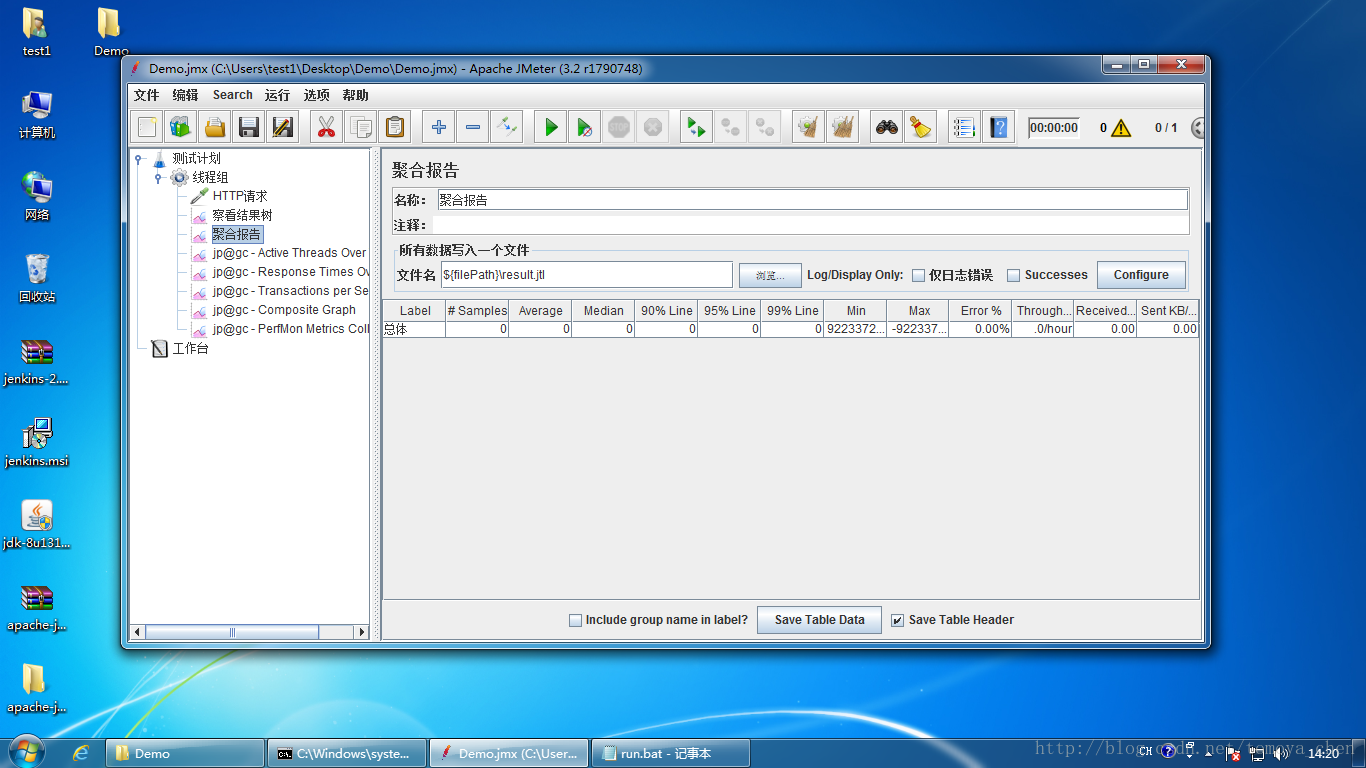Create a new test plan with New icon
The image size is (1366, 768).
click(147, 127)
